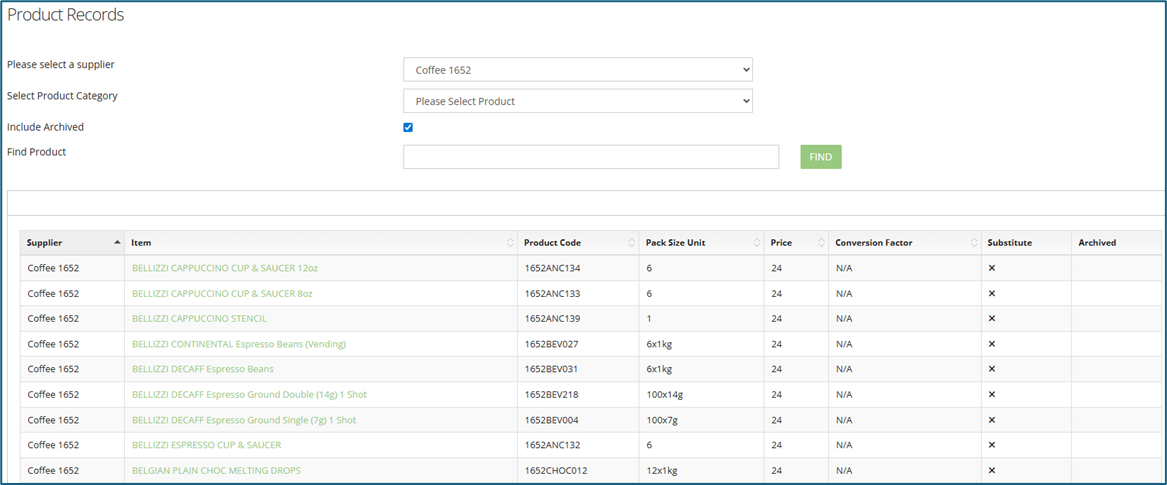This screenshot has height=485, width=1167.
Task: Open the supplier dropdown showing Coffee 1652
Action: [x=578, y=70]
